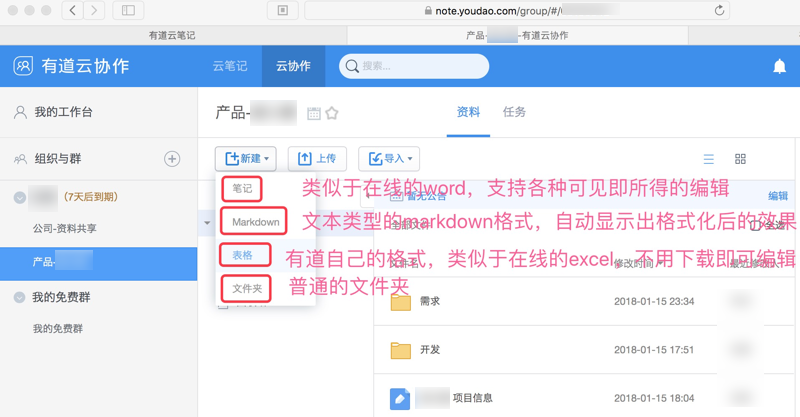
Task: Switch to the 任务 tab
Action: click(x=514, y=112)
